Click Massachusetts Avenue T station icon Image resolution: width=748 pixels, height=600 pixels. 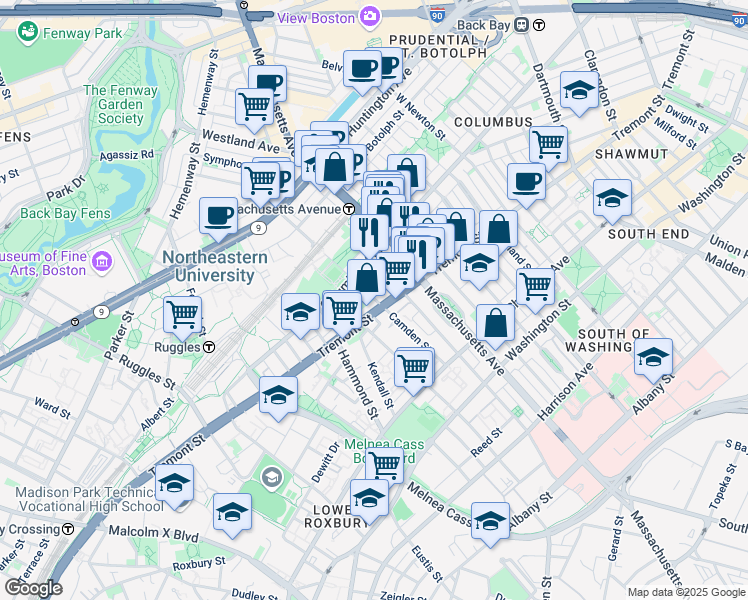349,209
